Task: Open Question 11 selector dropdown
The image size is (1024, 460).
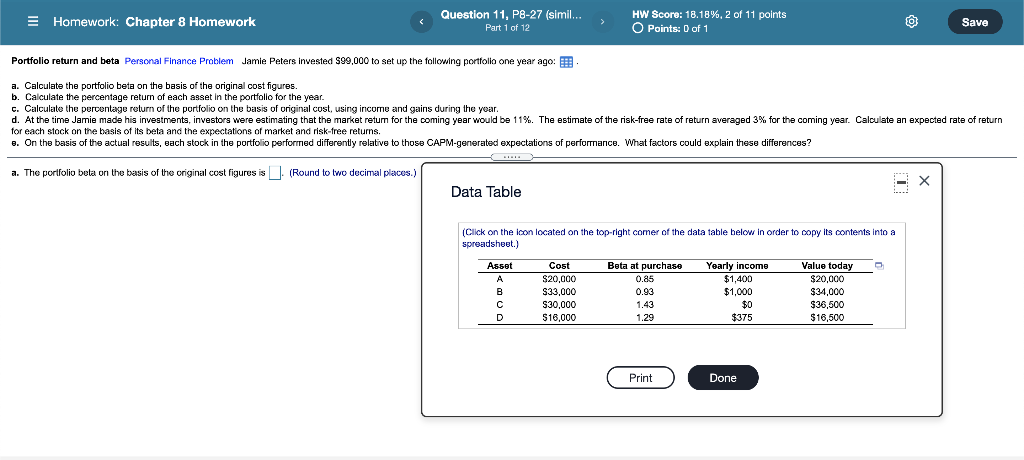Action: click(511, 15)
